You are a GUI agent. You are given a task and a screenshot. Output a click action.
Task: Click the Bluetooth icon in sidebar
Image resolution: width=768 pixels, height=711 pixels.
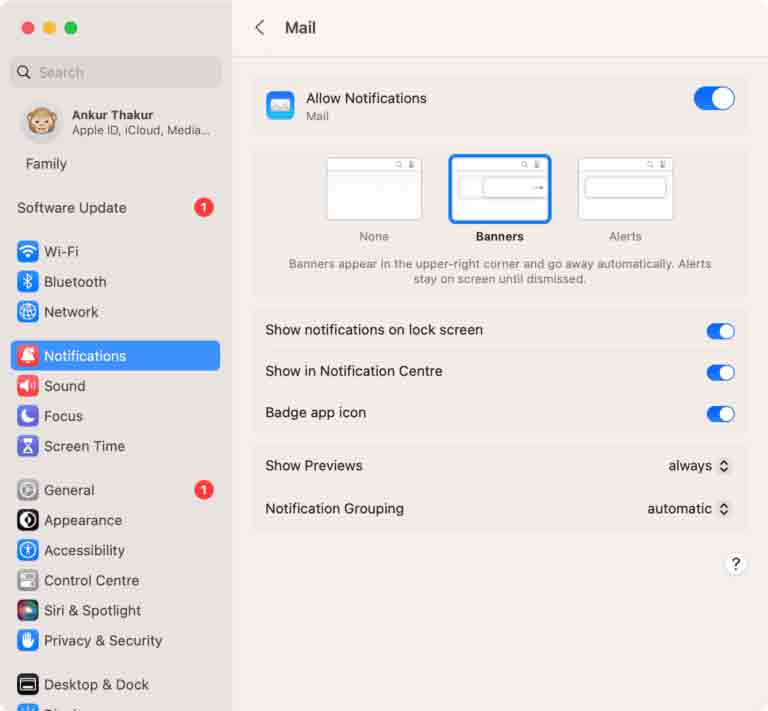pyautogui.click(x=28, y=282)
